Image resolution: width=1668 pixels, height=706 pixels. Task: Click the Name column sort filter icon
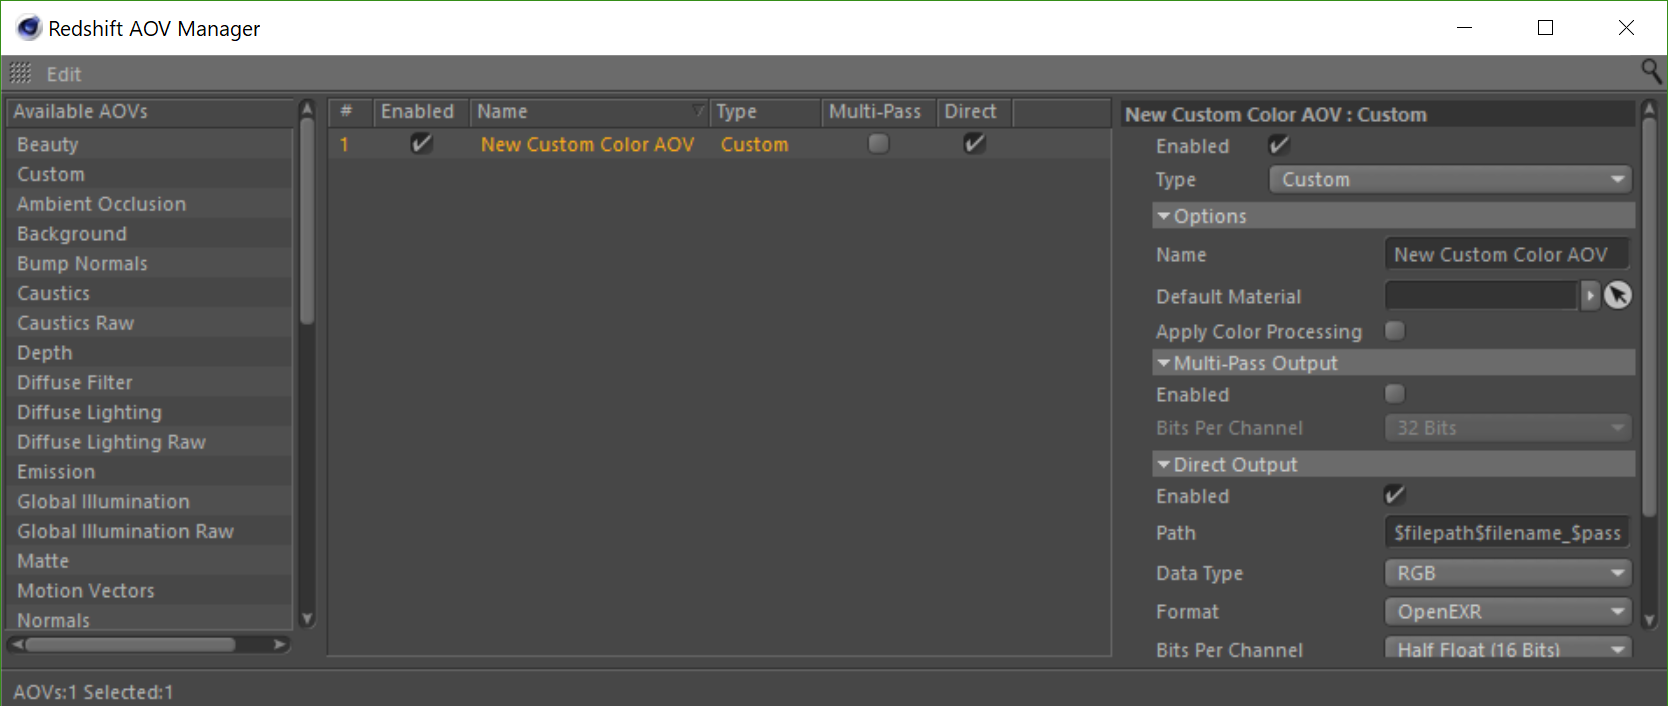coord(698,111)
